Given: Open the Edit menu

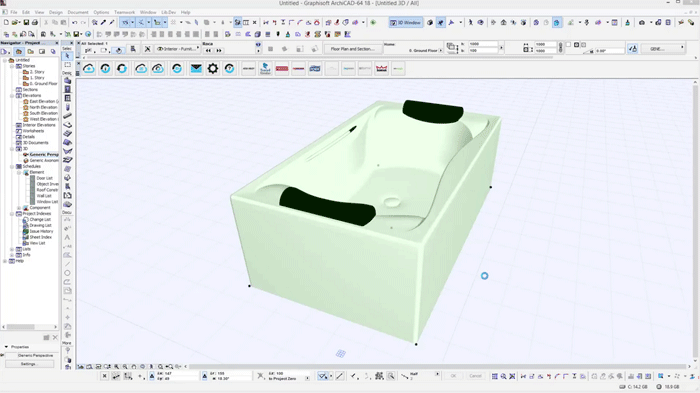Looking at the screenshot, I should tap(26, 12).
